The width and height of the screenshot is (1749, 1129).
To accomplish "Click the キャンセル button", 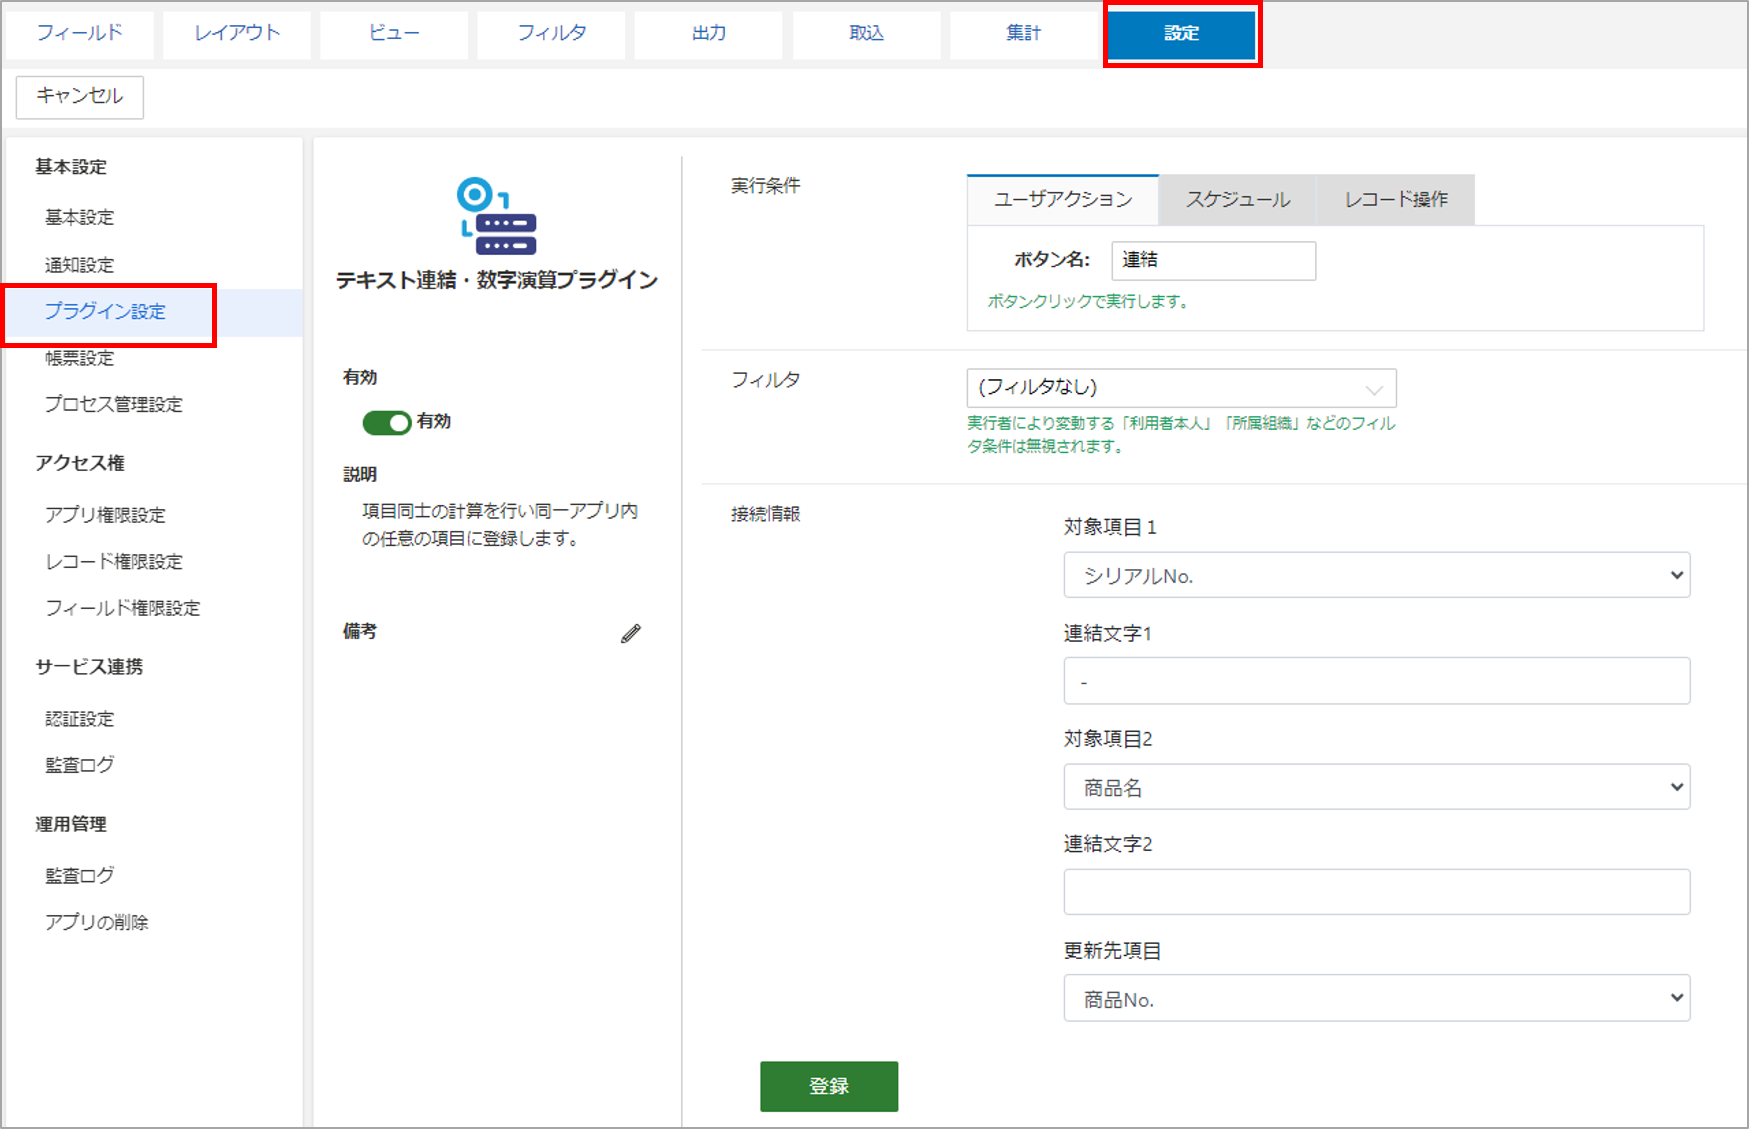I will click(80, 97).
